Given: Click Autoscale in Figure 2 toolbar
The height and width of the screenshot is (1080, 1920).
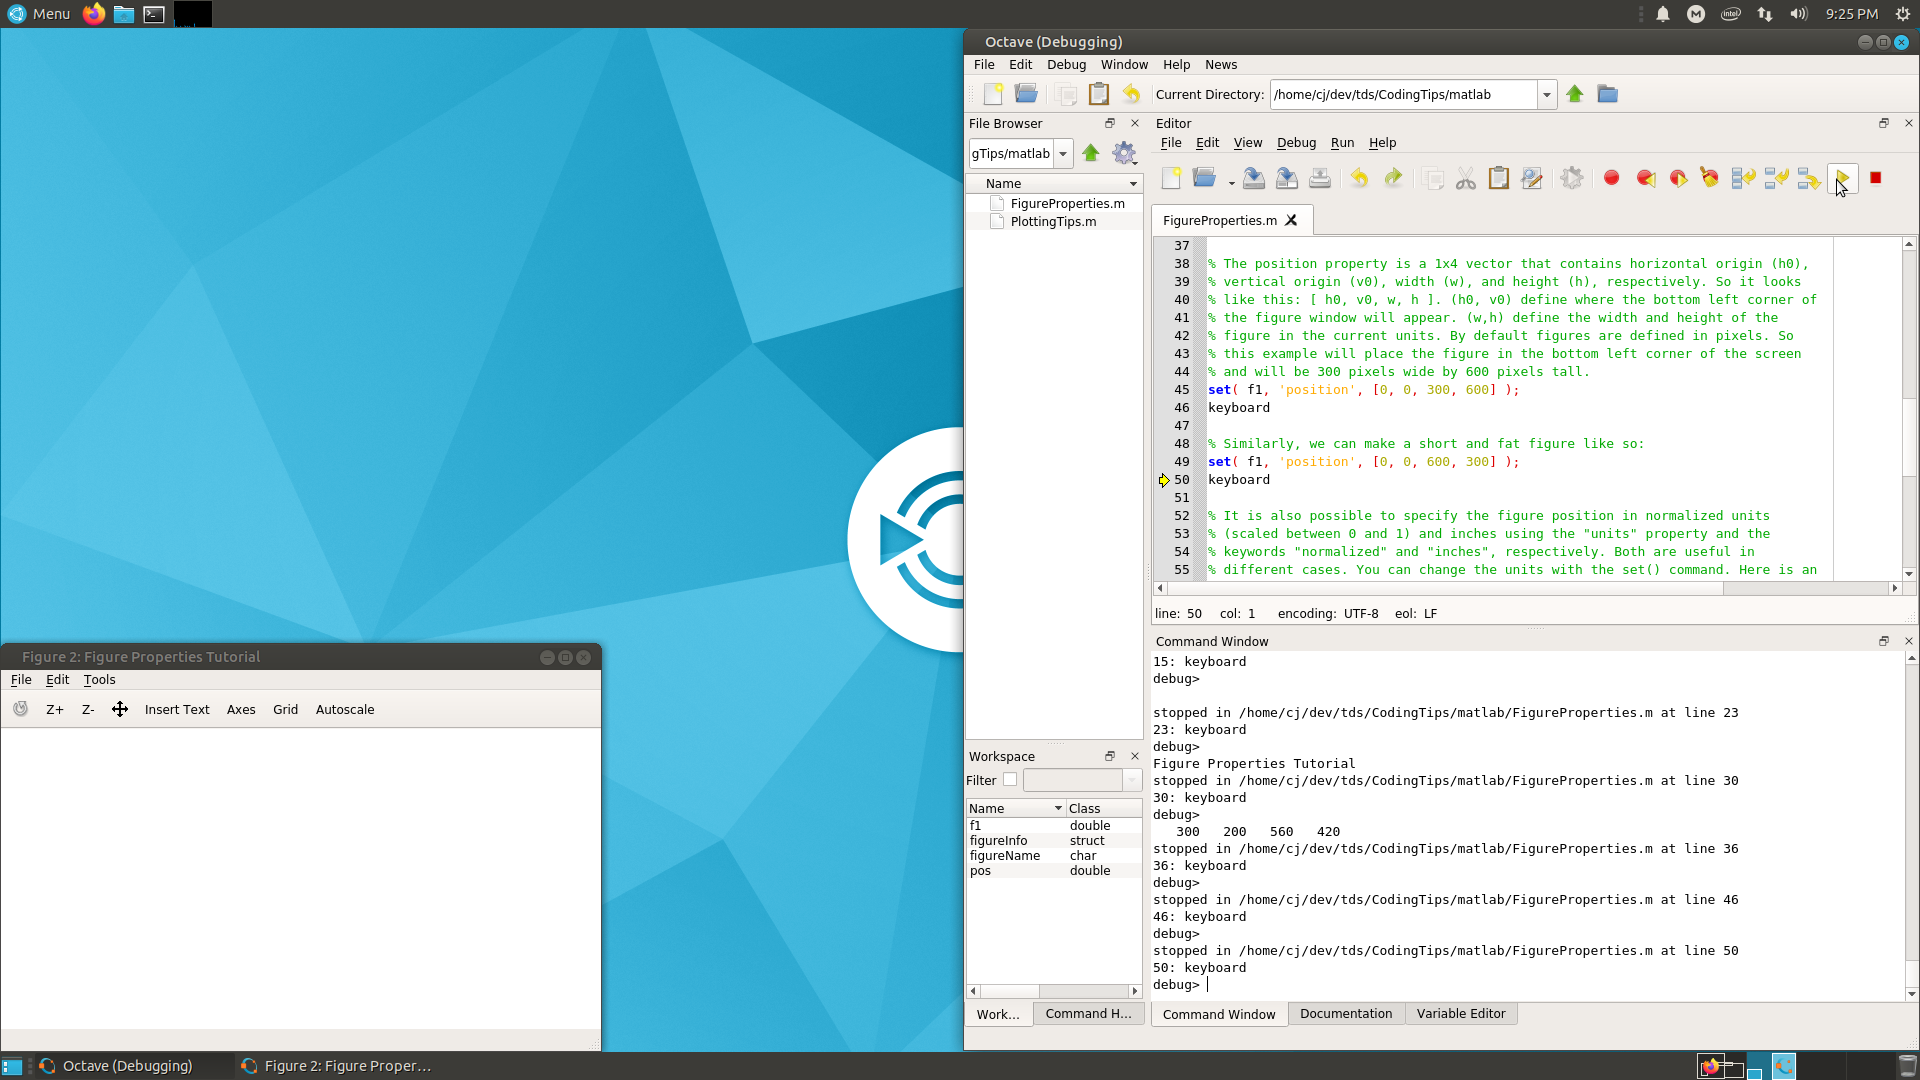Looking at the screenshot, I should pyautogui.click(x=344, y=709).
